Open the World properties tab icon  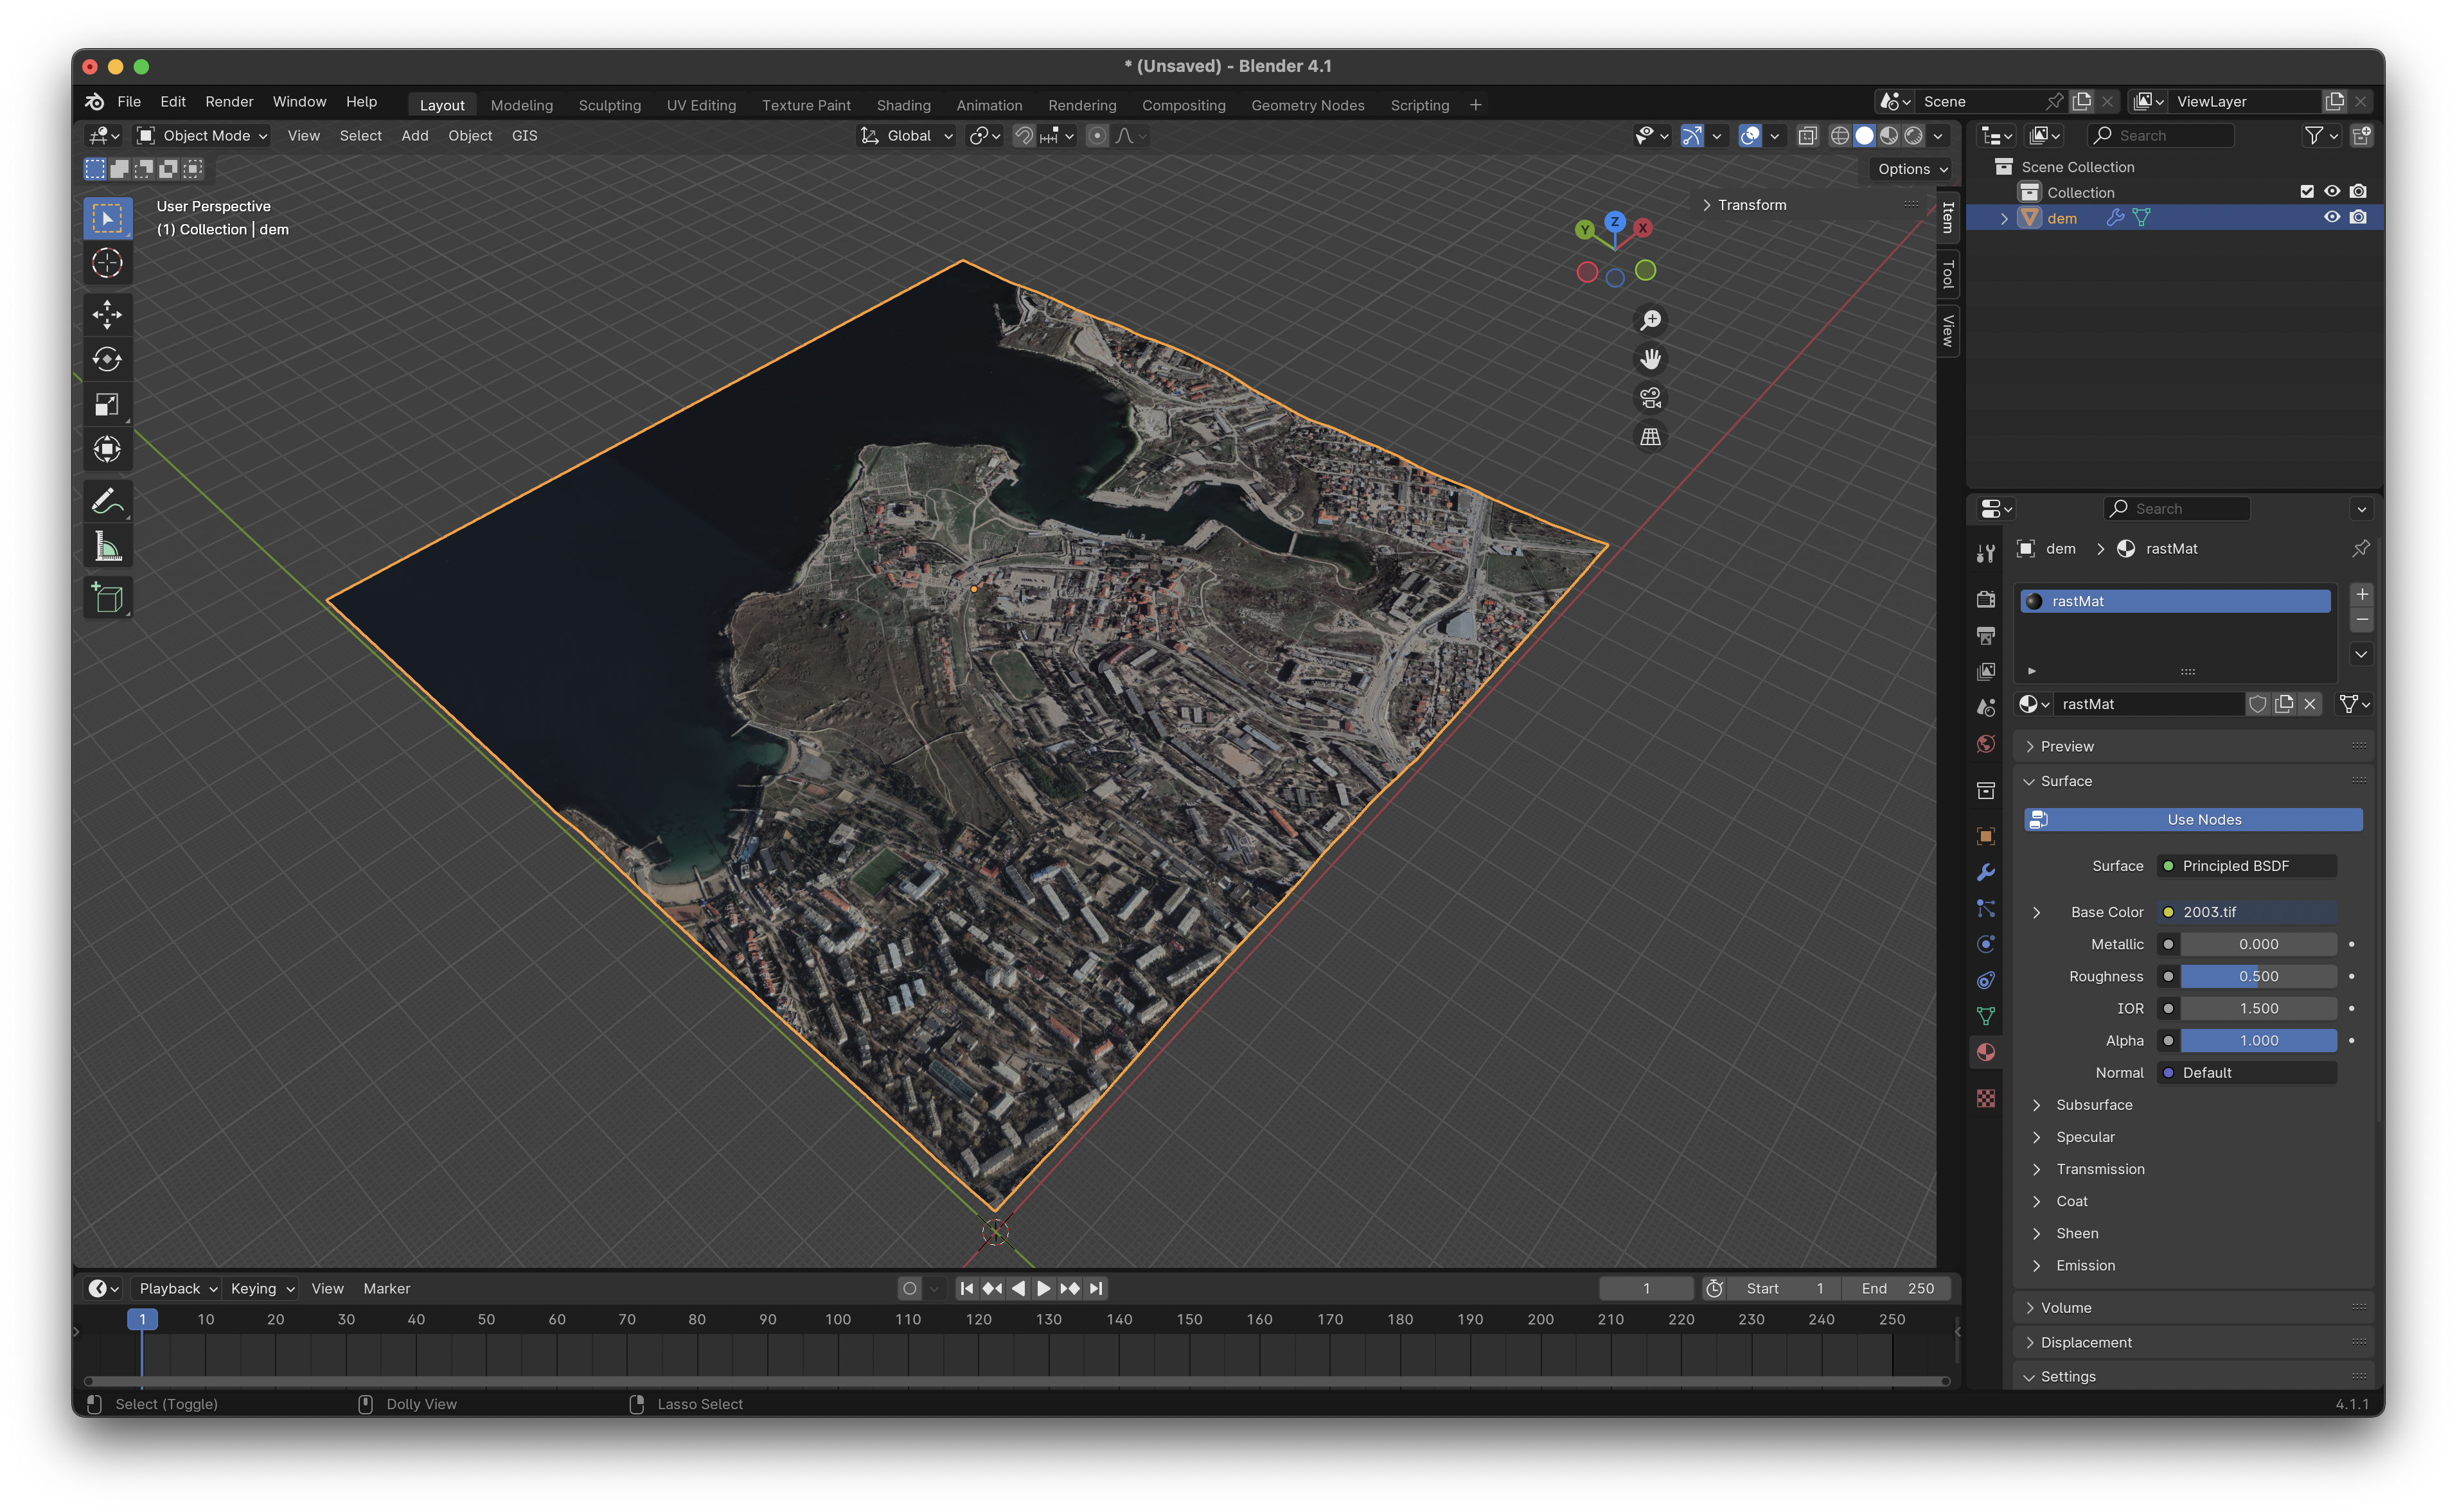[1986, 743]
